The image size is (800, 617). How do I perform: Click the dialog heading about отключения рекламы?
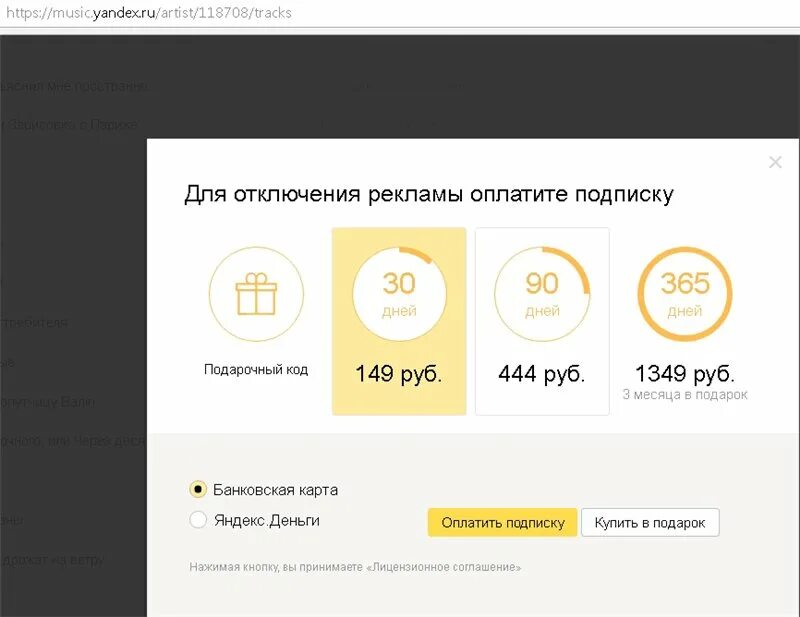(429, 195)
